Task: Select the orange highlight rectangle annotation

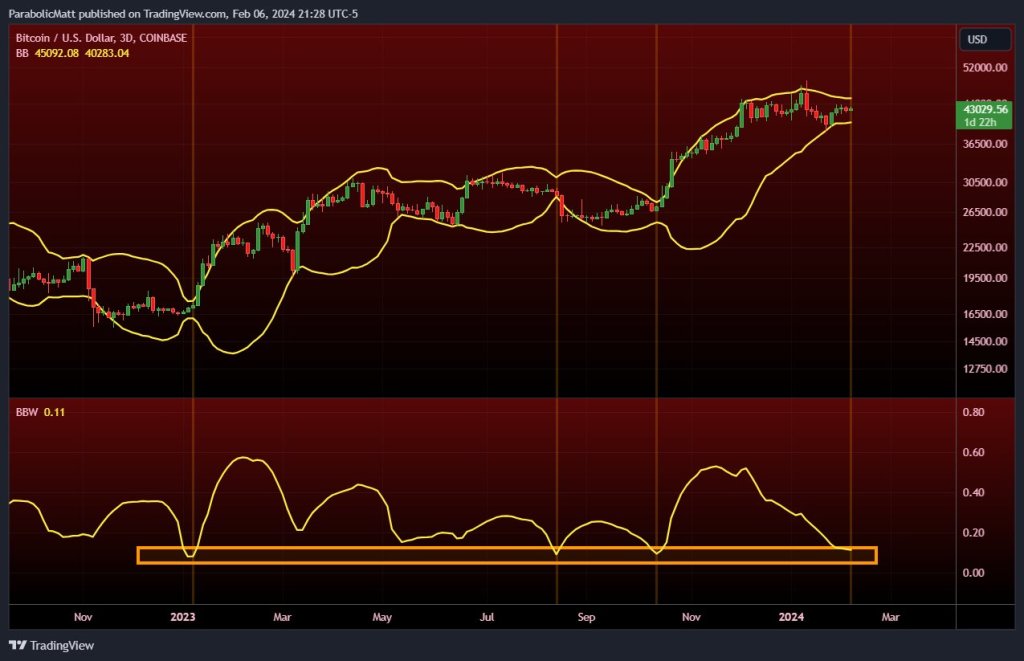Action: pos(507,553)
